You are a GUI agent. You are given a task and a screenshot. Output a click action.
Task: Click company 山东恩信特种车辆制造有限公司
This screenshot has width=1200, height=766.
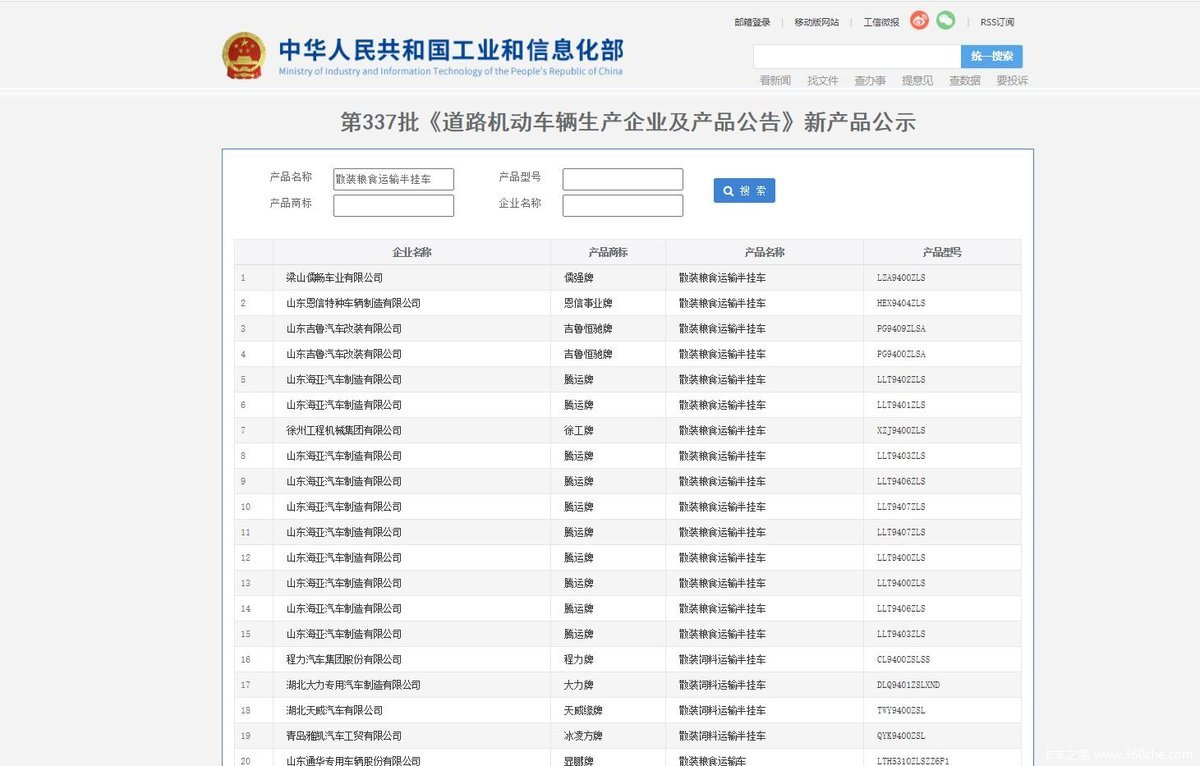pyautogui.click(x=353, y=303)
